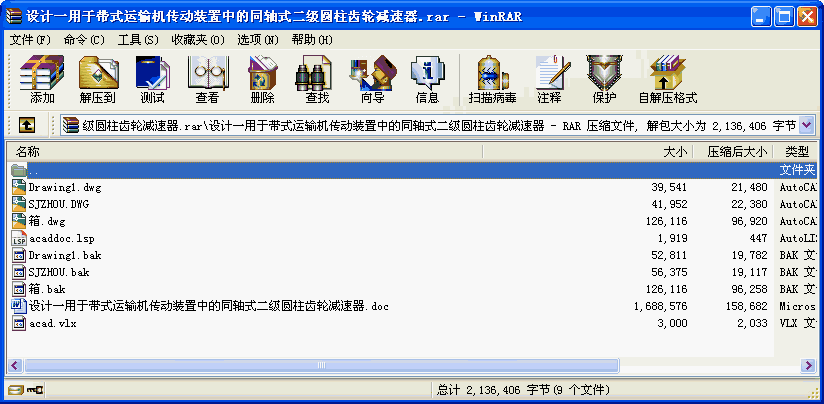Select the acaddoc.lsp file

point(61,239)
